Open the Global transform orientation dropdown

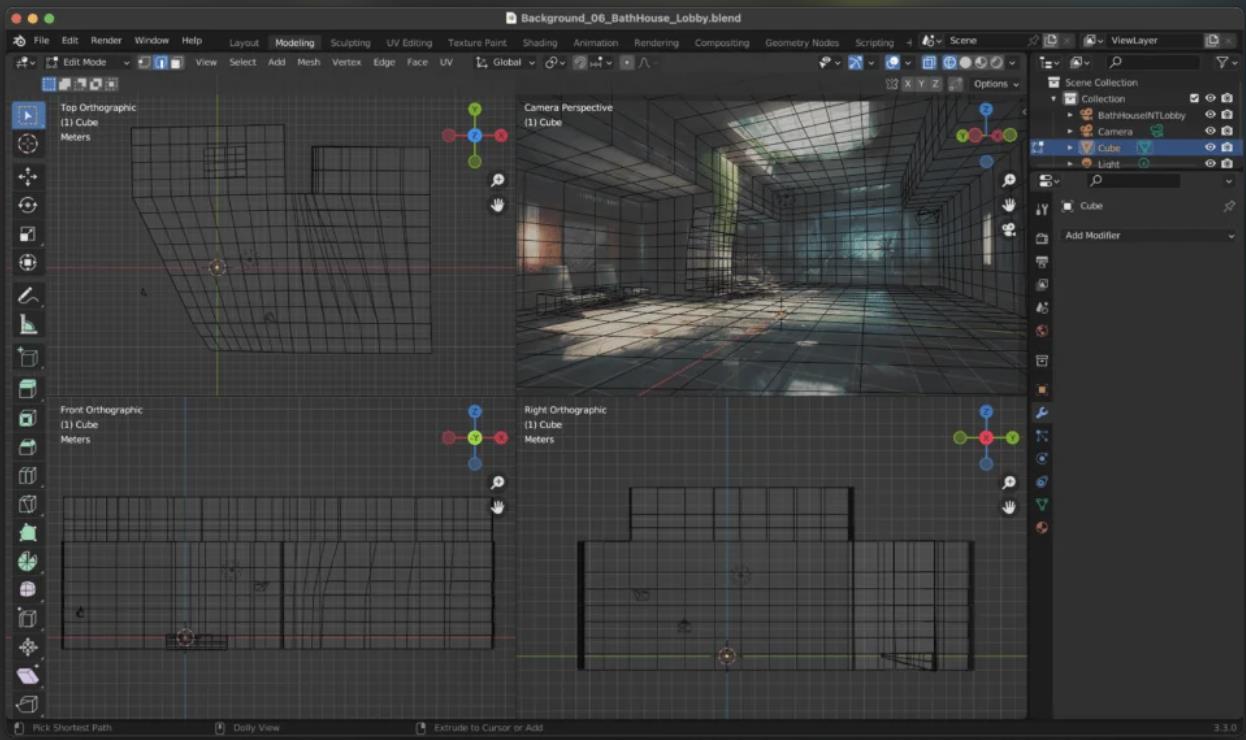(505, 62)
